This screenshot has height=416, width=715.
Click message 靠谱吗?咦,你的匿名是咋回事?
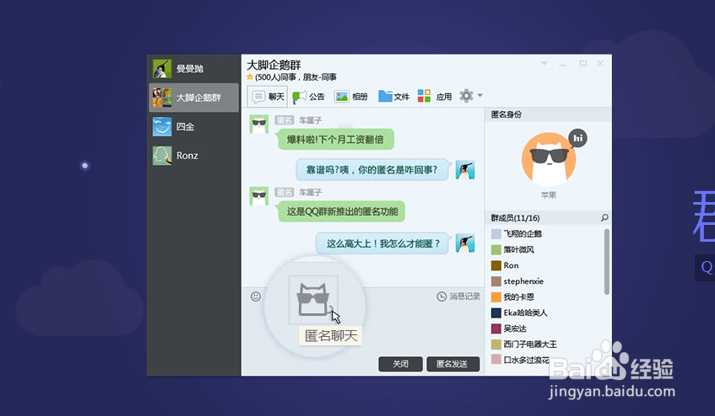(x=372, y=170)
